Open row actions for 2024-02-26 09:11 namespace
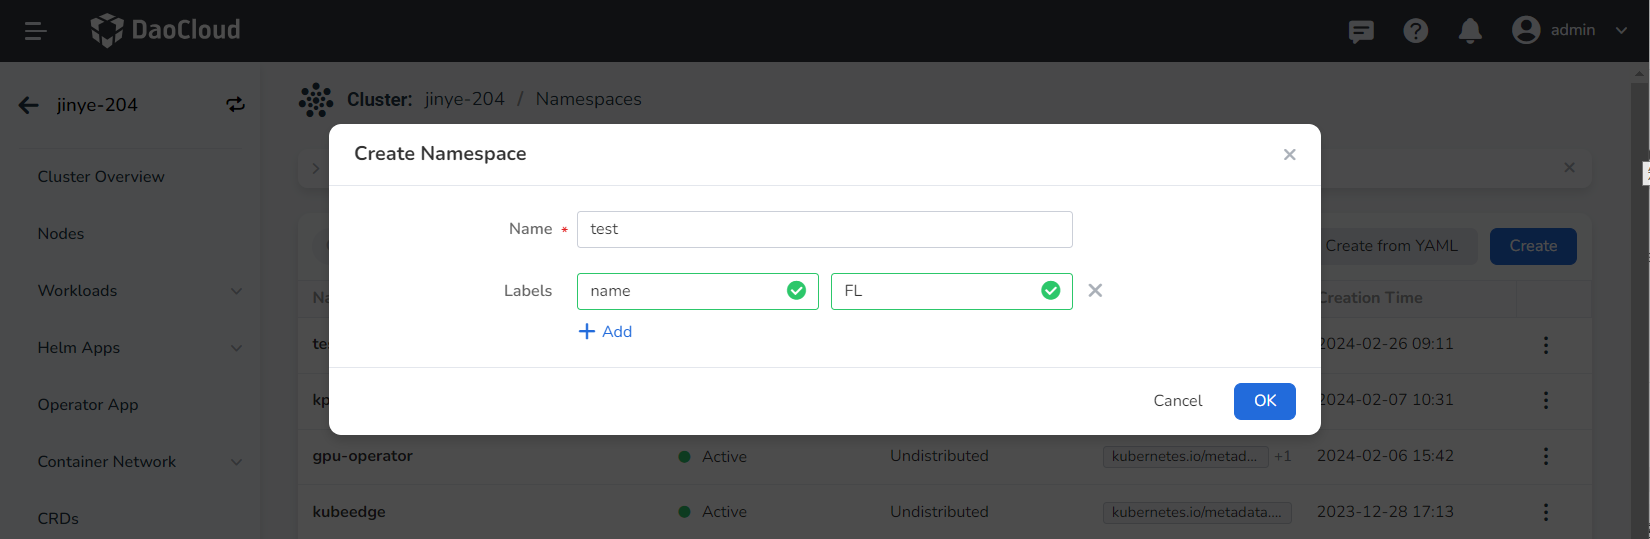This screenshot has width=1650, height=539. [1545, 344]
